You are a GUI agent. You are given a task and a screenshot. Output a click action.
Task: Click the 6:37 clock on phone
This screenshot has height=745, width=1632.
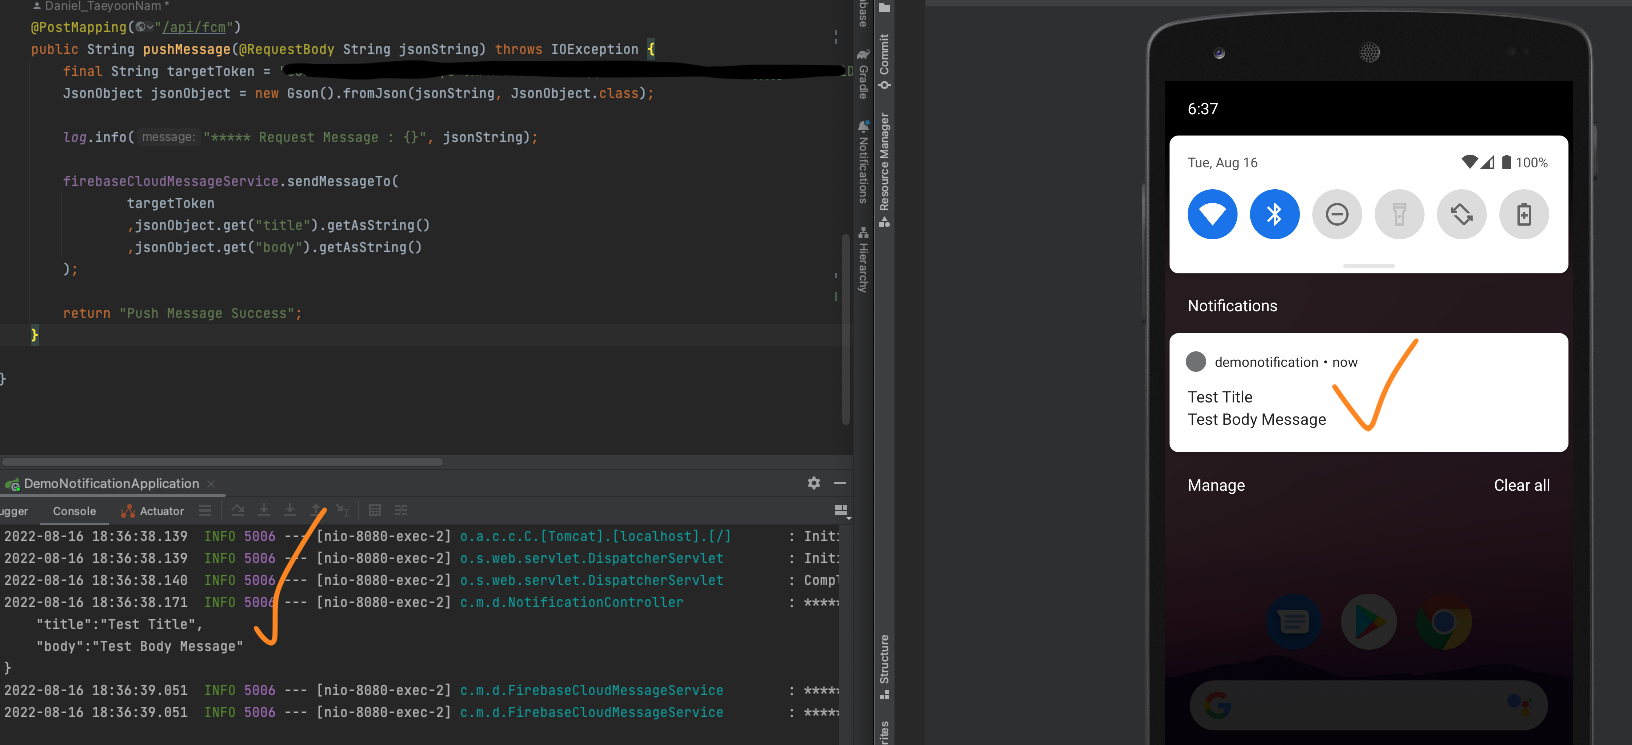click(x=1203, y=109)
